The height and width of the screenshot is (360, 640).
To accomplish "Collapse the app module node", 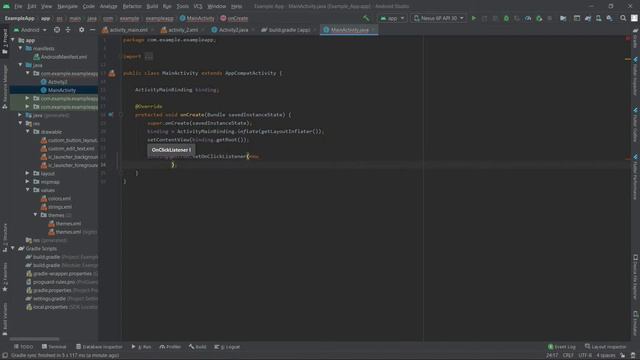I will tap(13, 40).
